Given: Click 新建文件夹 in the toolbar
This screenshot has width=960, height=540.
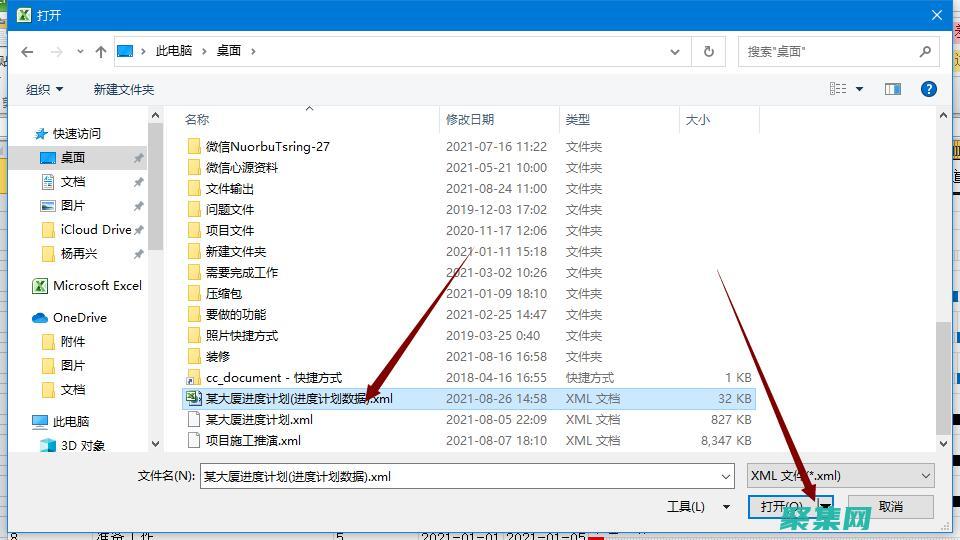Looking at the screenshot, I should coord(124,89).
